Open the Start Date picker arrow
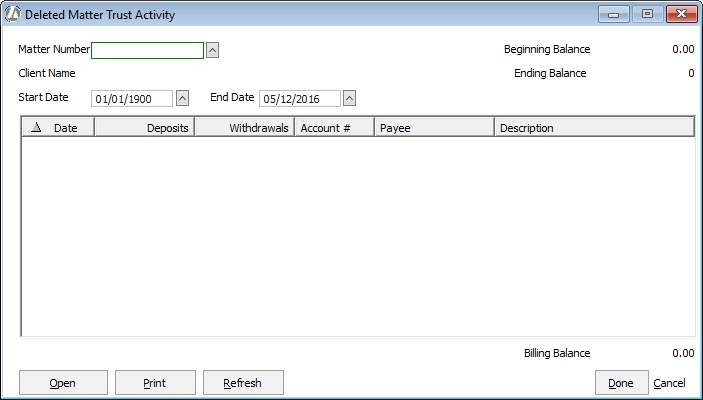Viewport: 703px width, 400px height. tap(182, 98)
